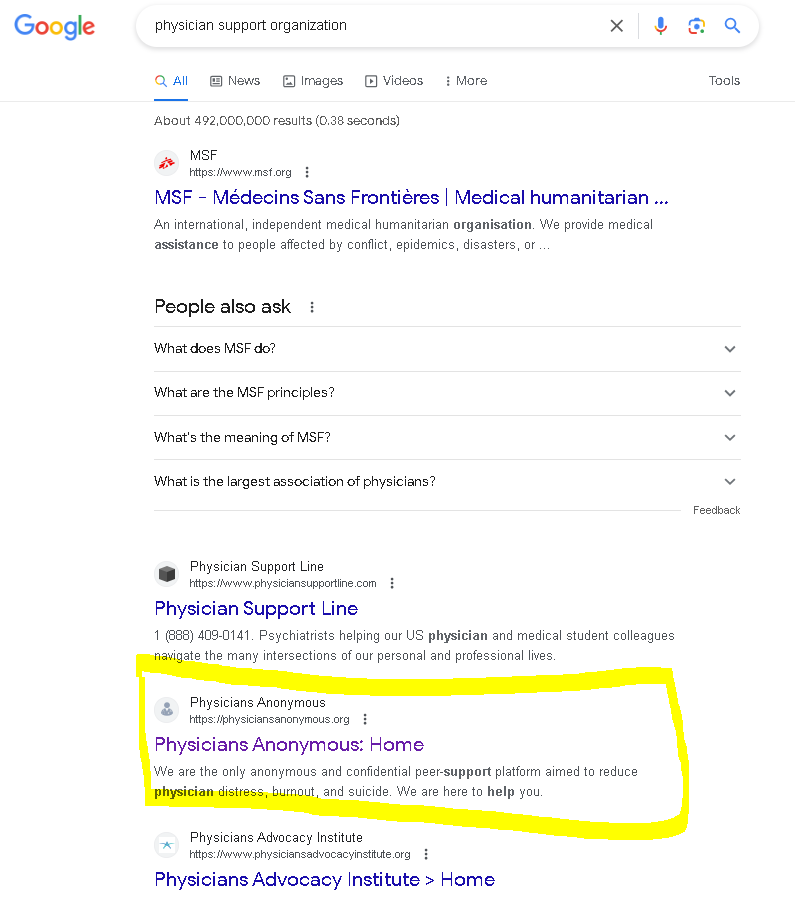
Task: Click the https://www.physiciansupportline.com URL text
Action: click(x=283, y=584)
